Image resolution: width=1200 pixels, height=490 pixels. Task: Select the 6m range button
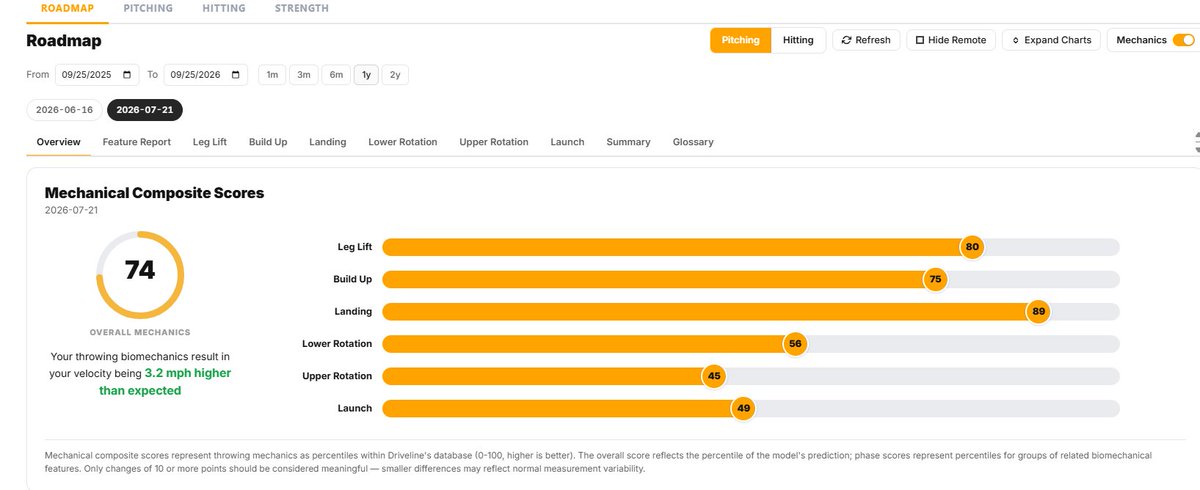pyautogui.click(x=336, y=75)
